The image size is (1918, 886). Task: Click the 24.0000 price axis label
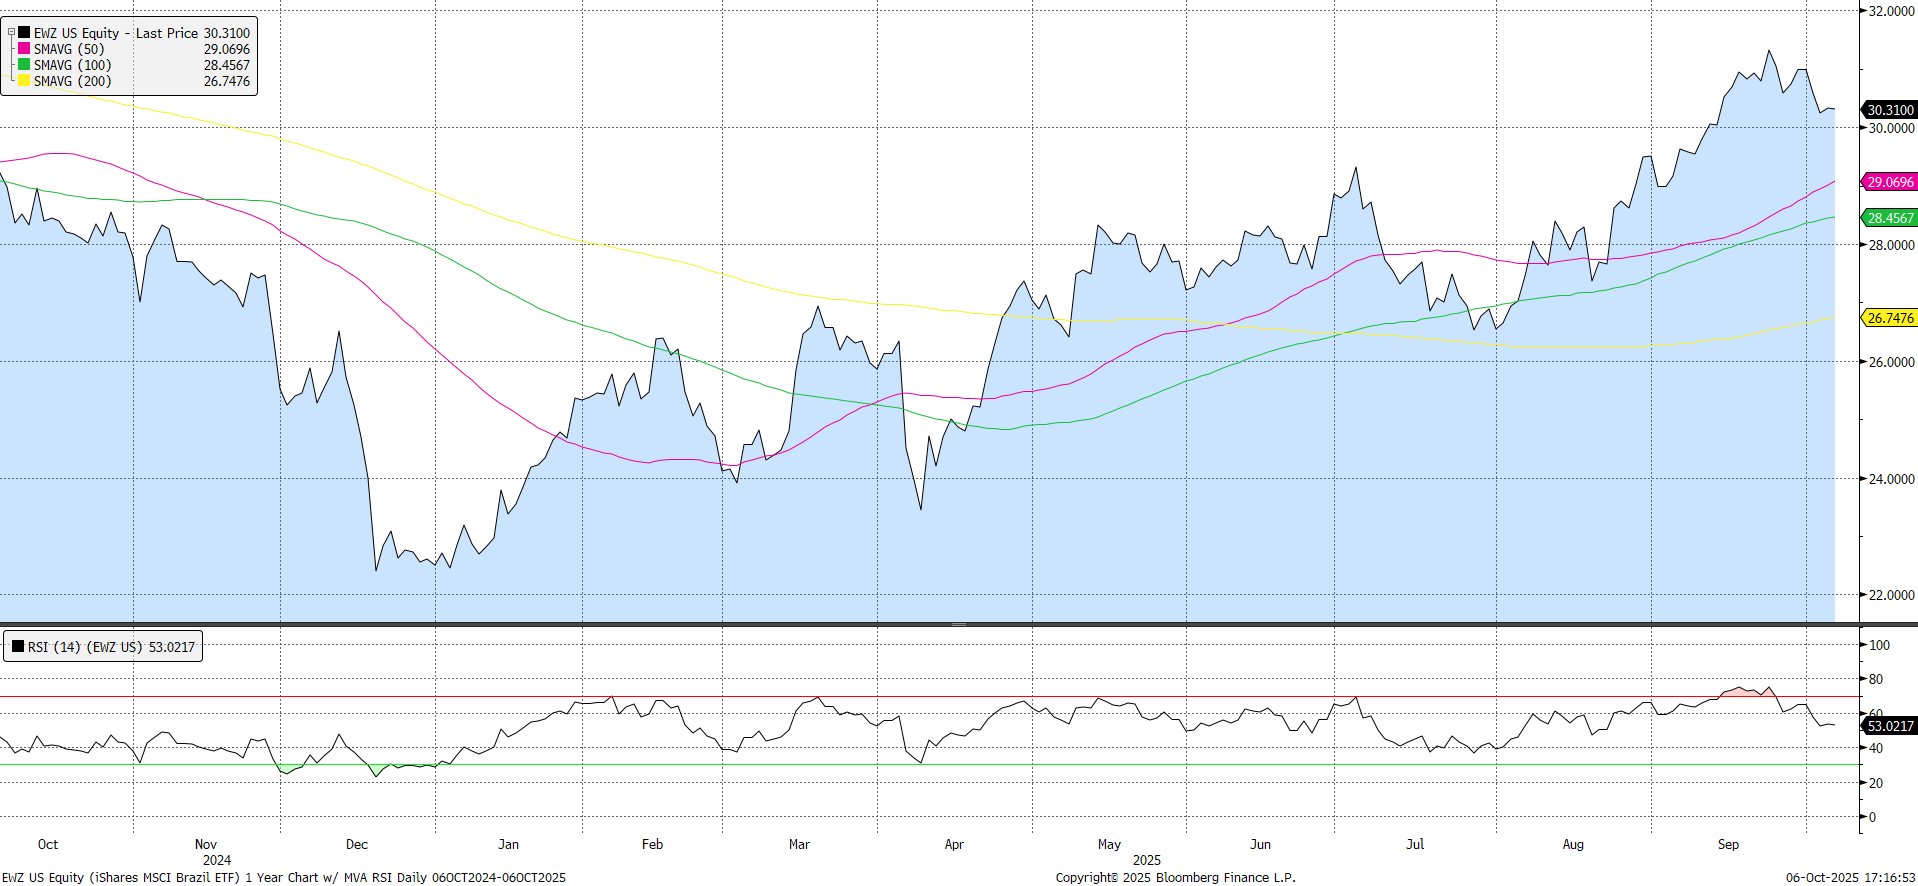[x=1892, y=479]
